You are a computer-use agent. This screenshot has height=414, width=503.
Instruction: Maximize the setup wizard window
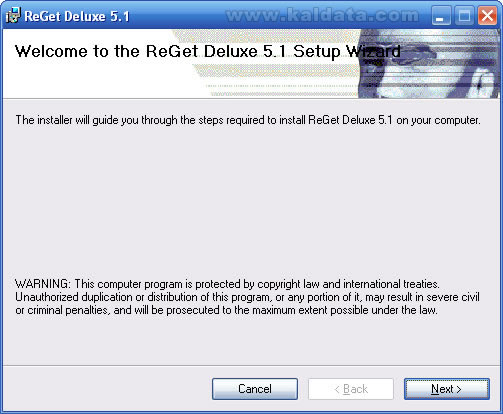pos(464,16)
